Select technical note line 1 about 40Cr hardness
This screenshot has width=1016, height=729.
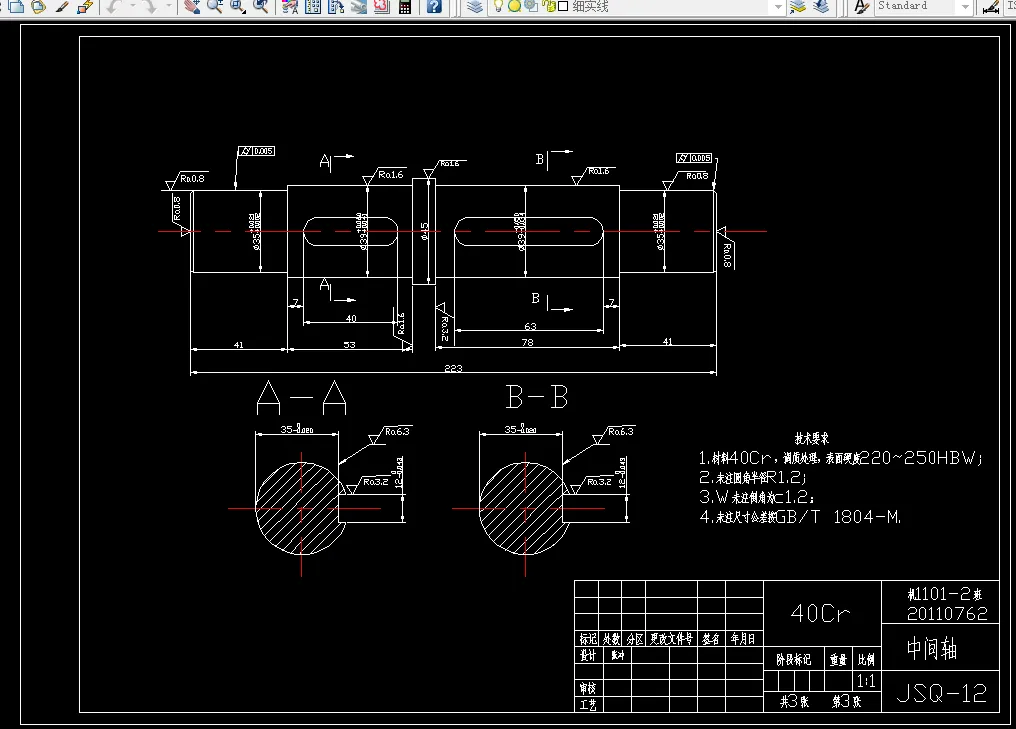pos(841,458)
